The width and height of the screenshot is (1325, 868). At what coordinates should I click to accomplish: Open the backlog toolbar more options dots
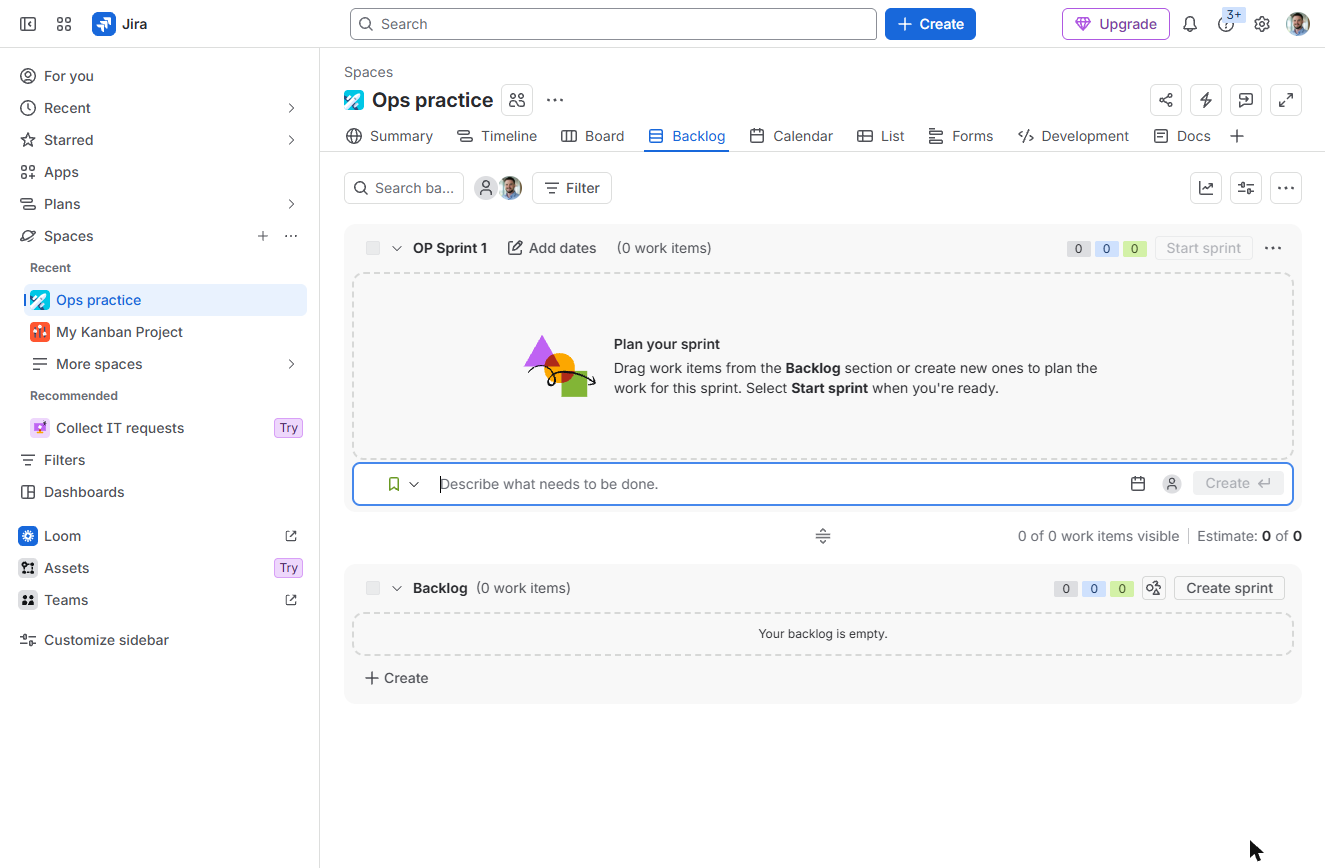(1286, 188)
